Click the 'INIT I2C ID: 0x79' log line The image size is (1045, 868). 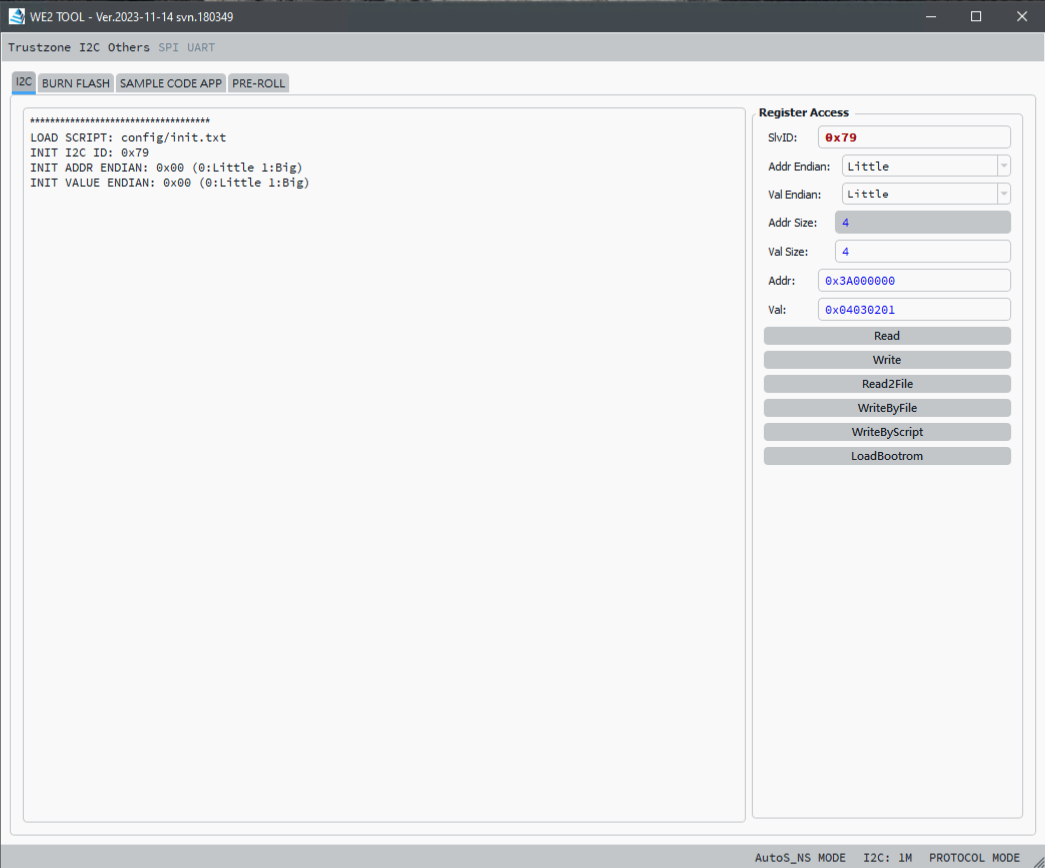[89, 153]
